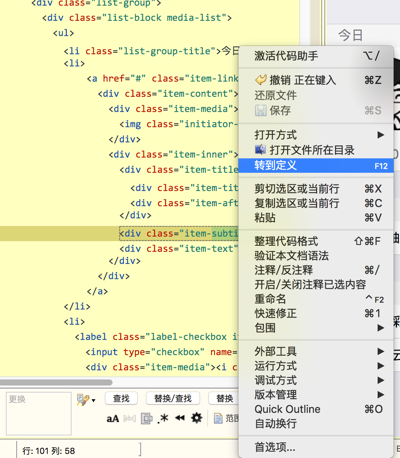Click the list-group-title li code line
Screen dimensions: 400x458
(152, 51)
